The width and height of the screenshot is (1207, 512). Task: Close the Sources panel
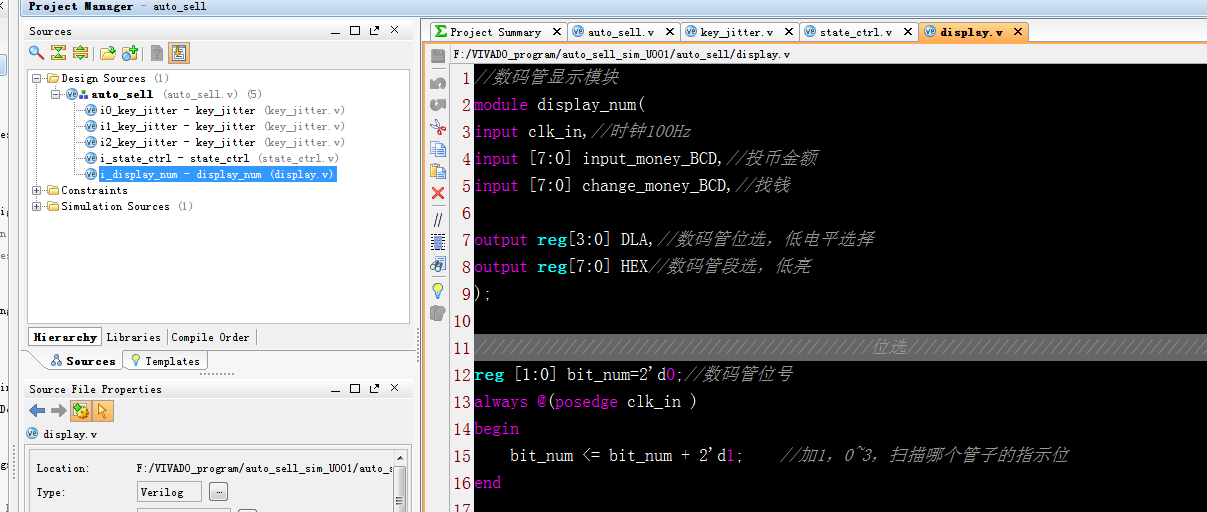tap(394, 31)
